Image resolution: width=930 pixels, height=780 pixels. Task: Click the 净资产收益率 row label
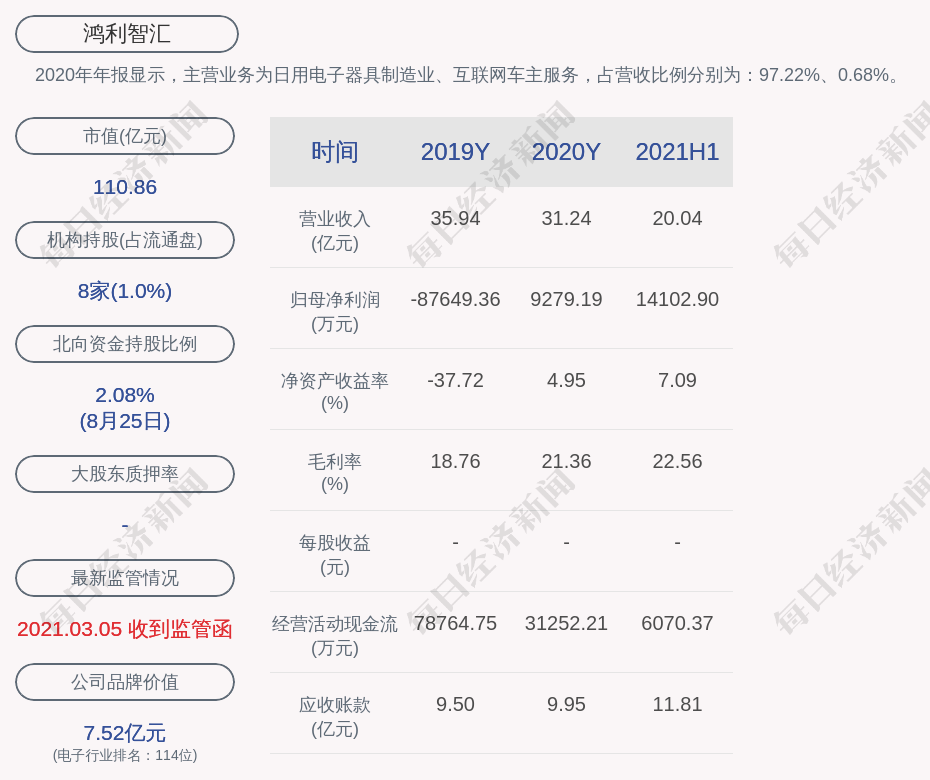tap(334, 392)
